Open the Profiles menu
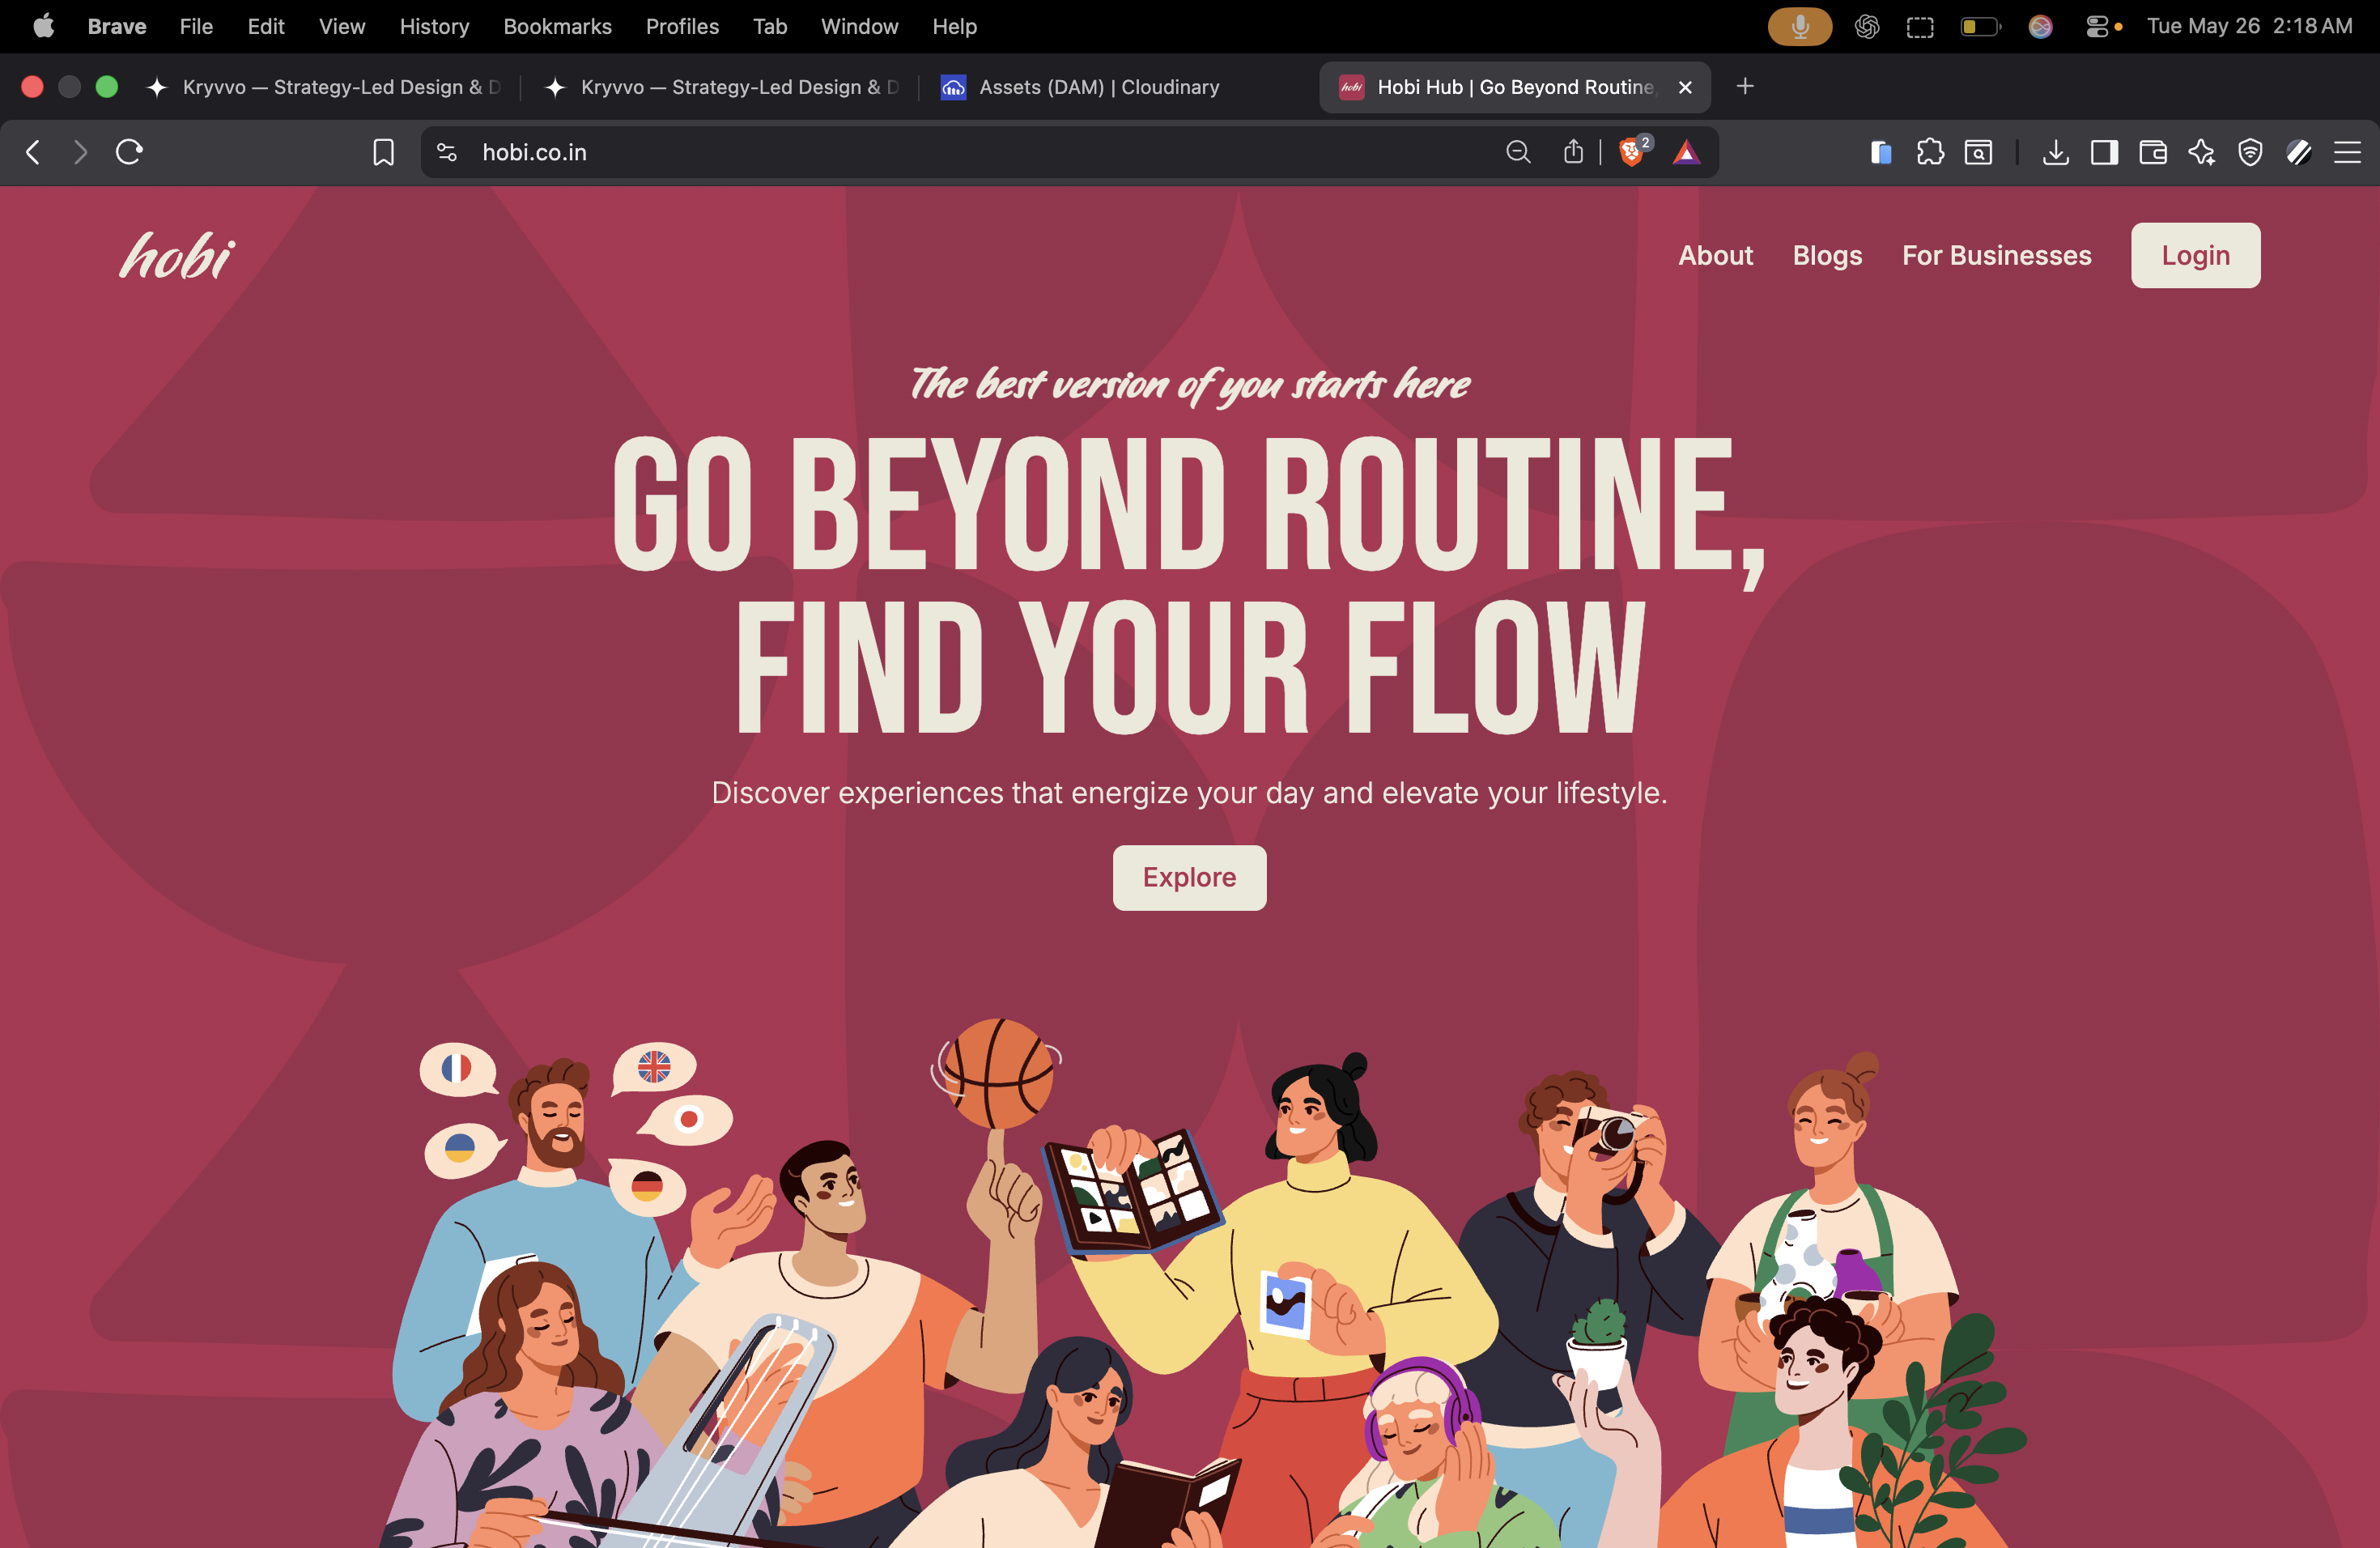The height and width of the screenshot is (1548, 2380). (x=682, y=26)
